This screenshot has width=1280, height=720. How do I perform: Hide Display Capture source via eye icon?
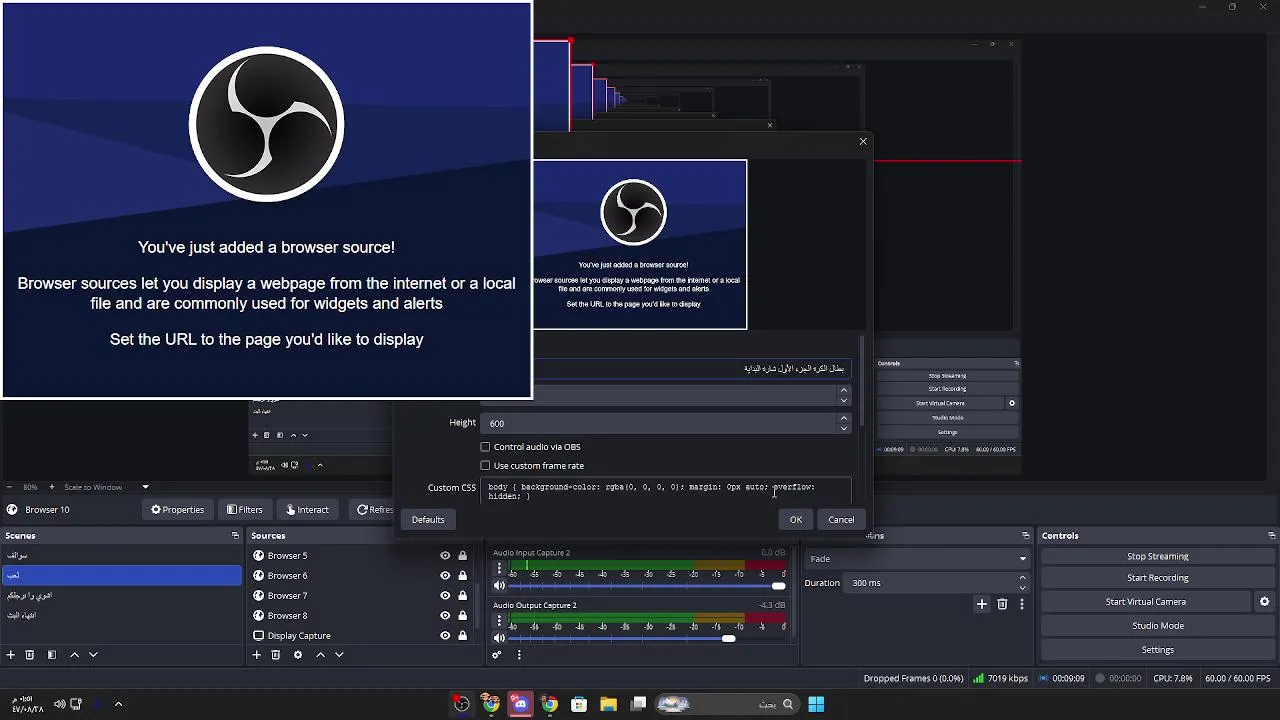coord(445,636)
